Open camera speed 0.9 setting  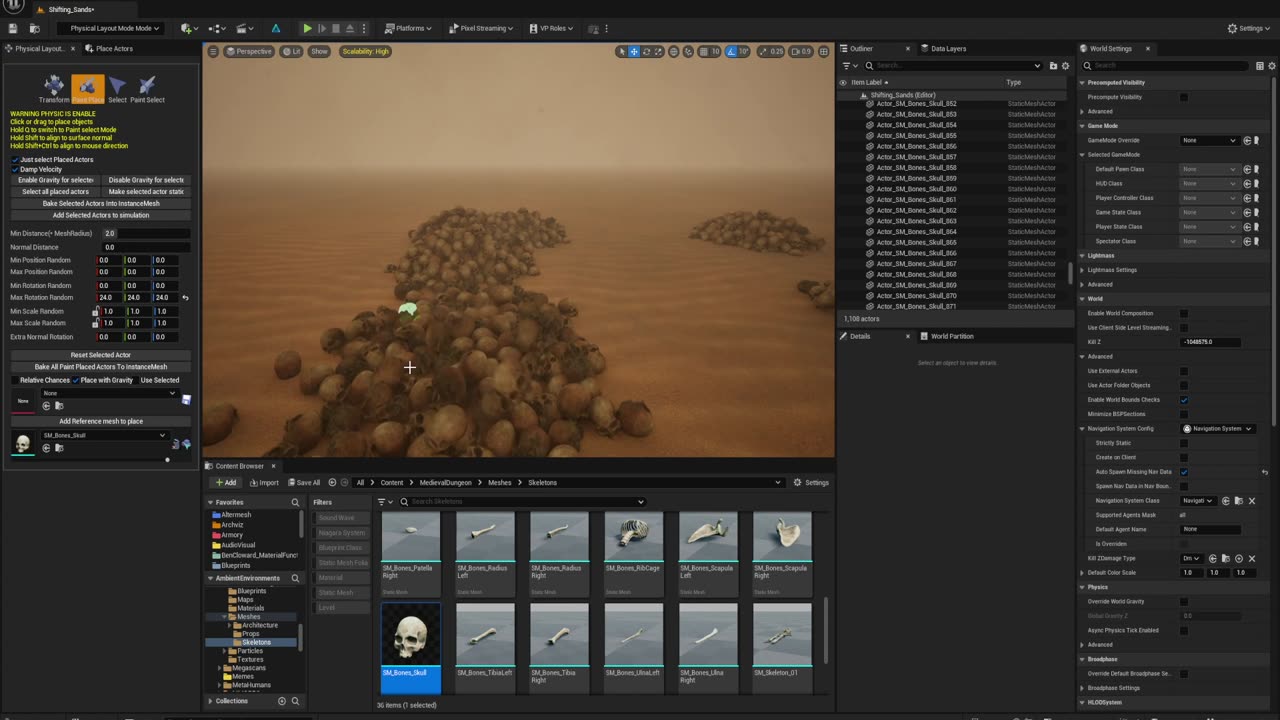click(x=802, y=51)
